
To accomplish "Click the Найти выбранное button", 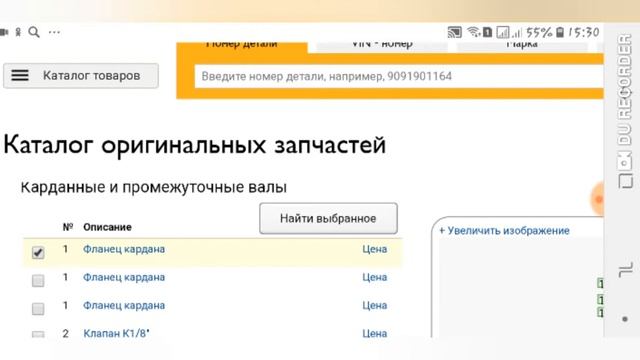I will click(x=328, y=218).
